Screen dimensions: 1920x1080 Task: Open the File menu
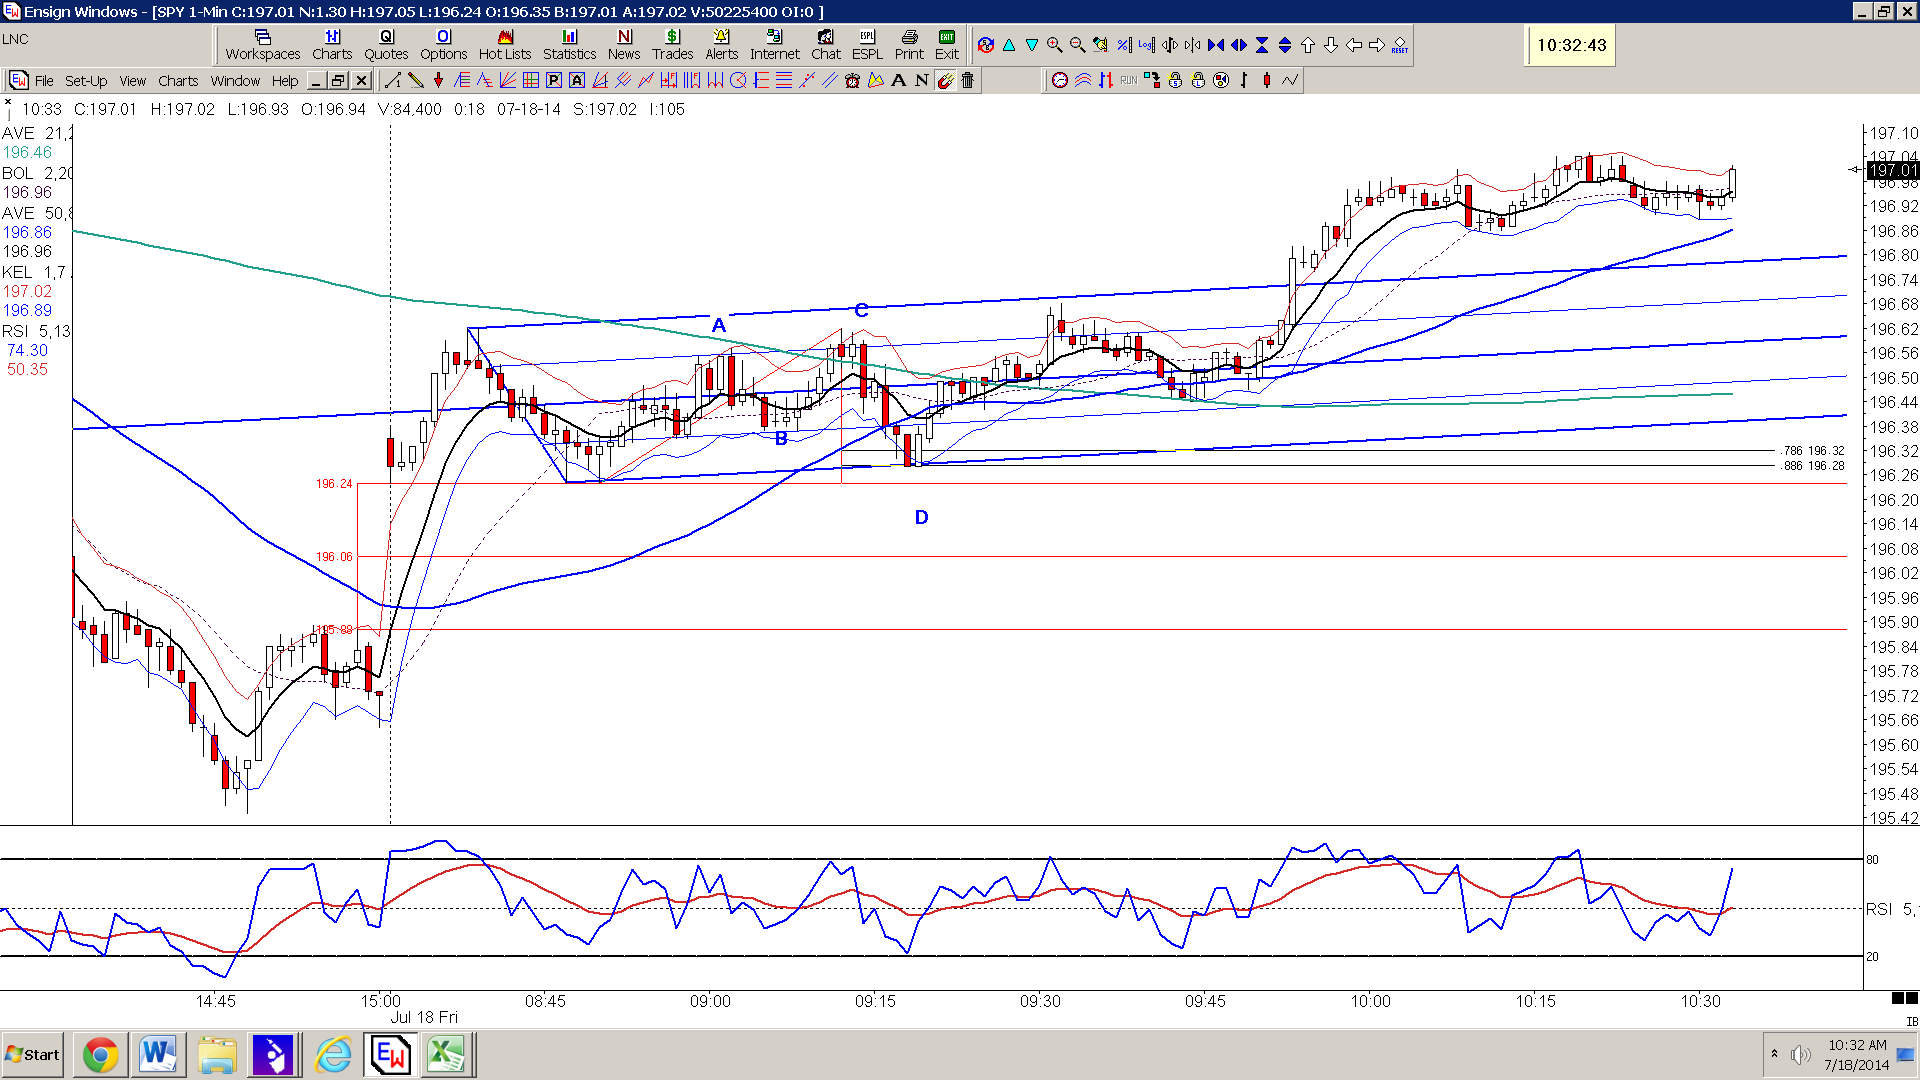pos(44,81)
